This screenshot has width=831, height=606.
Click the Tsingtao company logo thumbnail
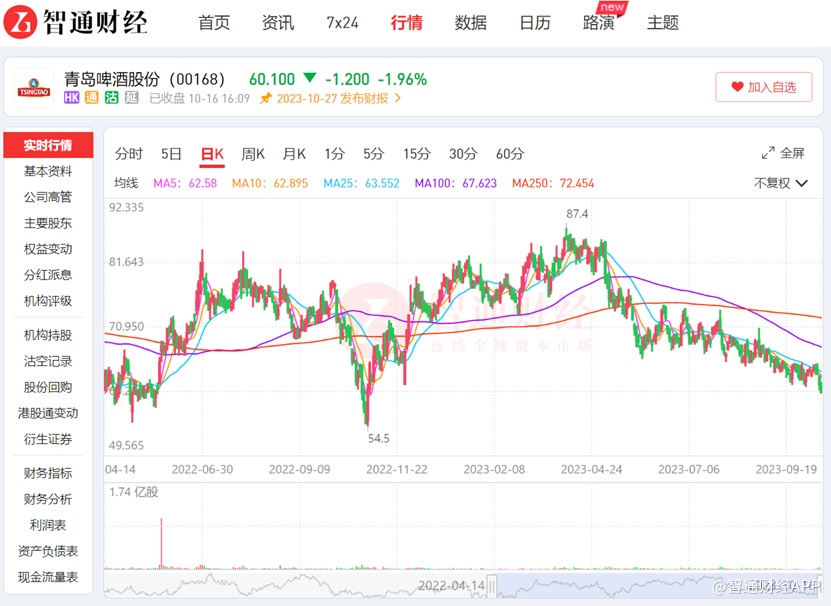pos(34,89)
